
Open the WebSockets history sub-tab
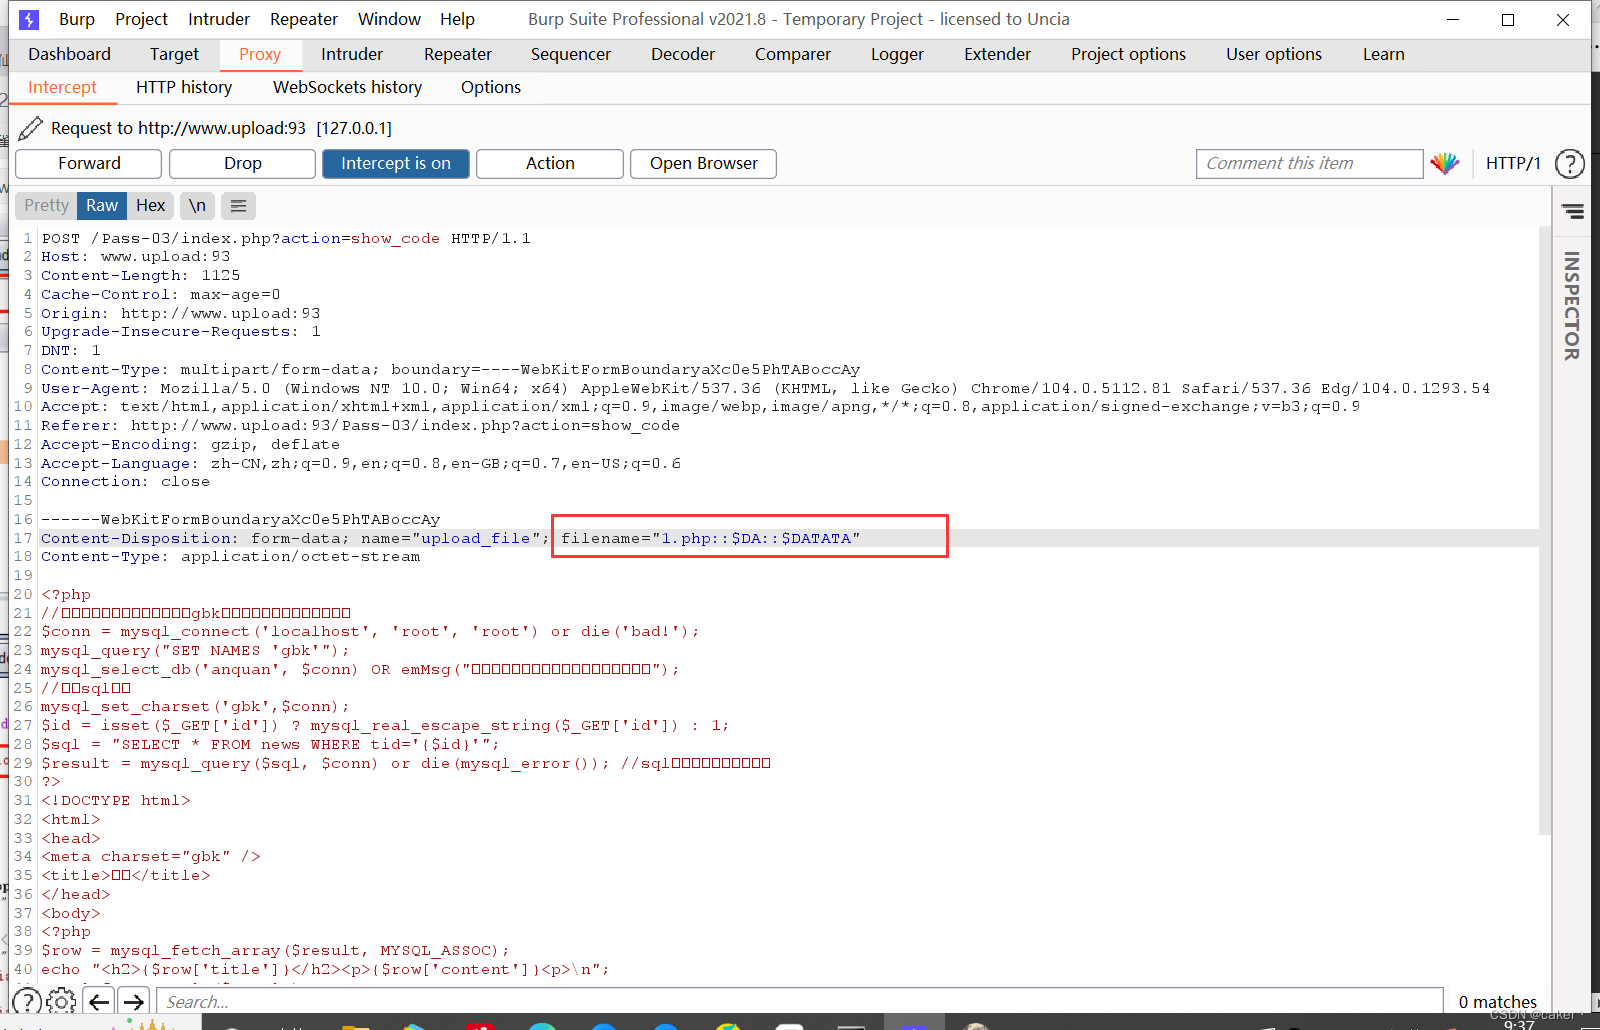click(x=348, y=87)
